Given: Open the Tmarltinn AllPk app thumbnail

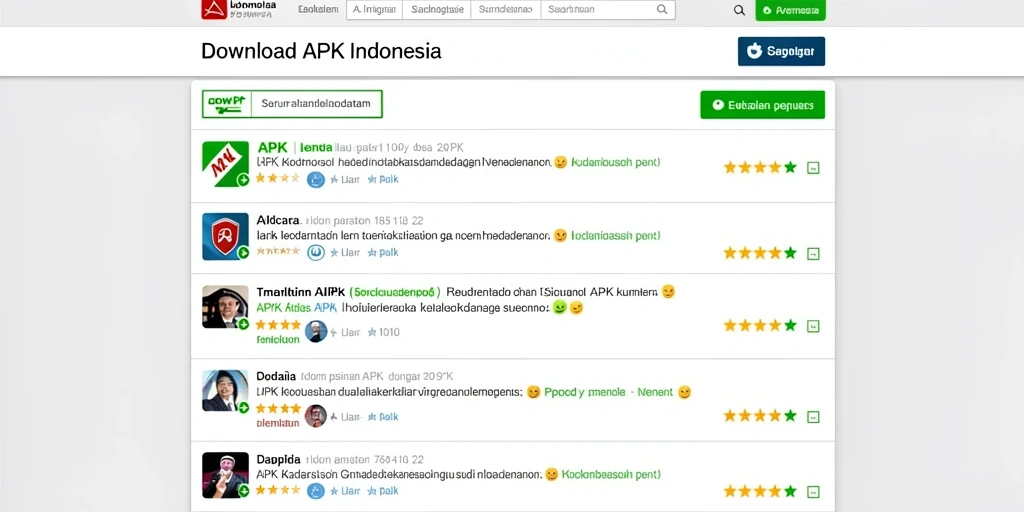Looking at the screenshot, I should click(x=225, y=306).
